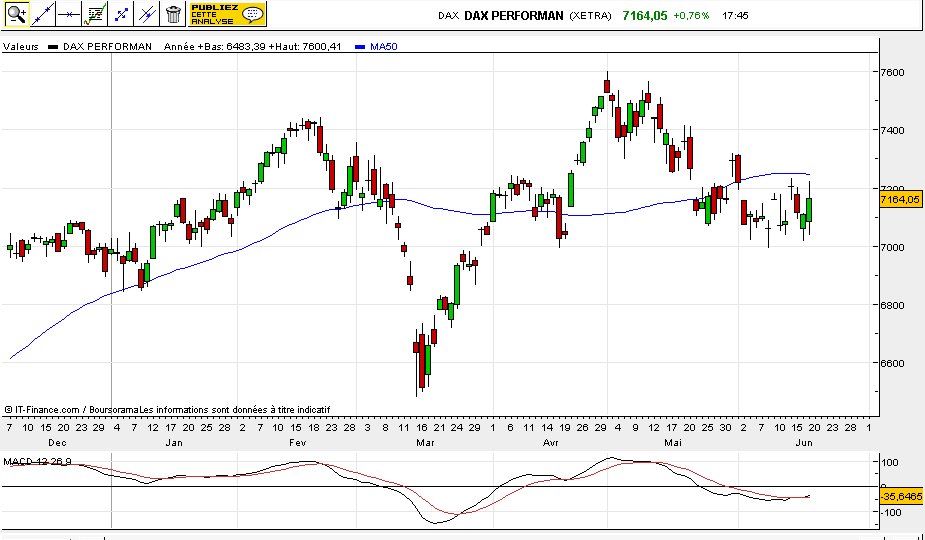Select the trend line drawing tool
The height and width of the screenshot is (540, 925).
click(43, 14)
